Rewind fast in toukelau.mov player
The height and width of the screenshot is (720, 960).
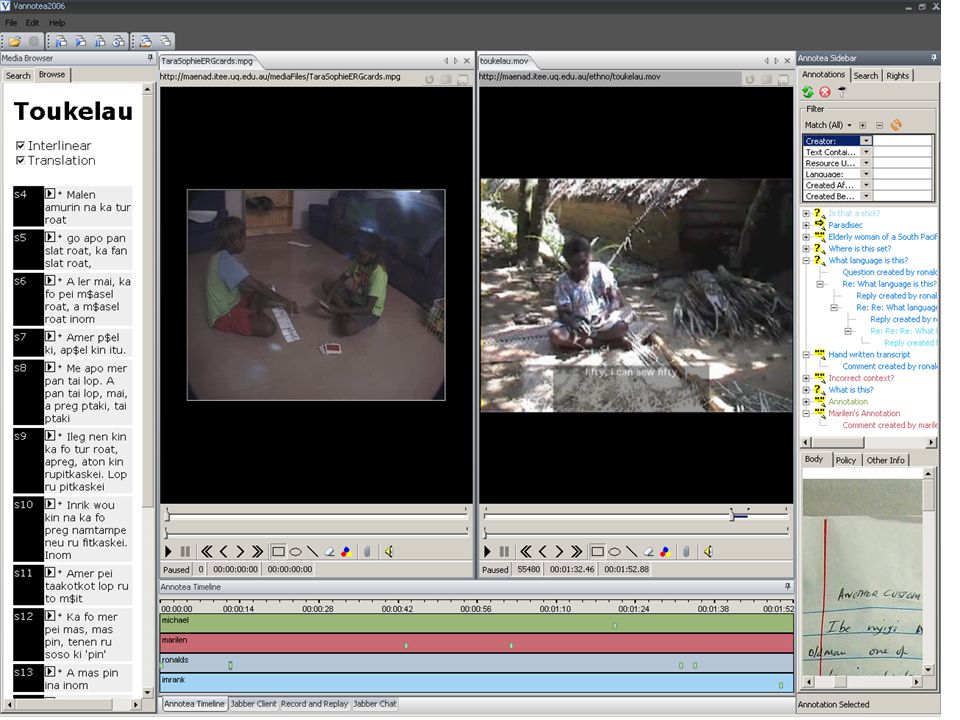[x=526, y=552]
